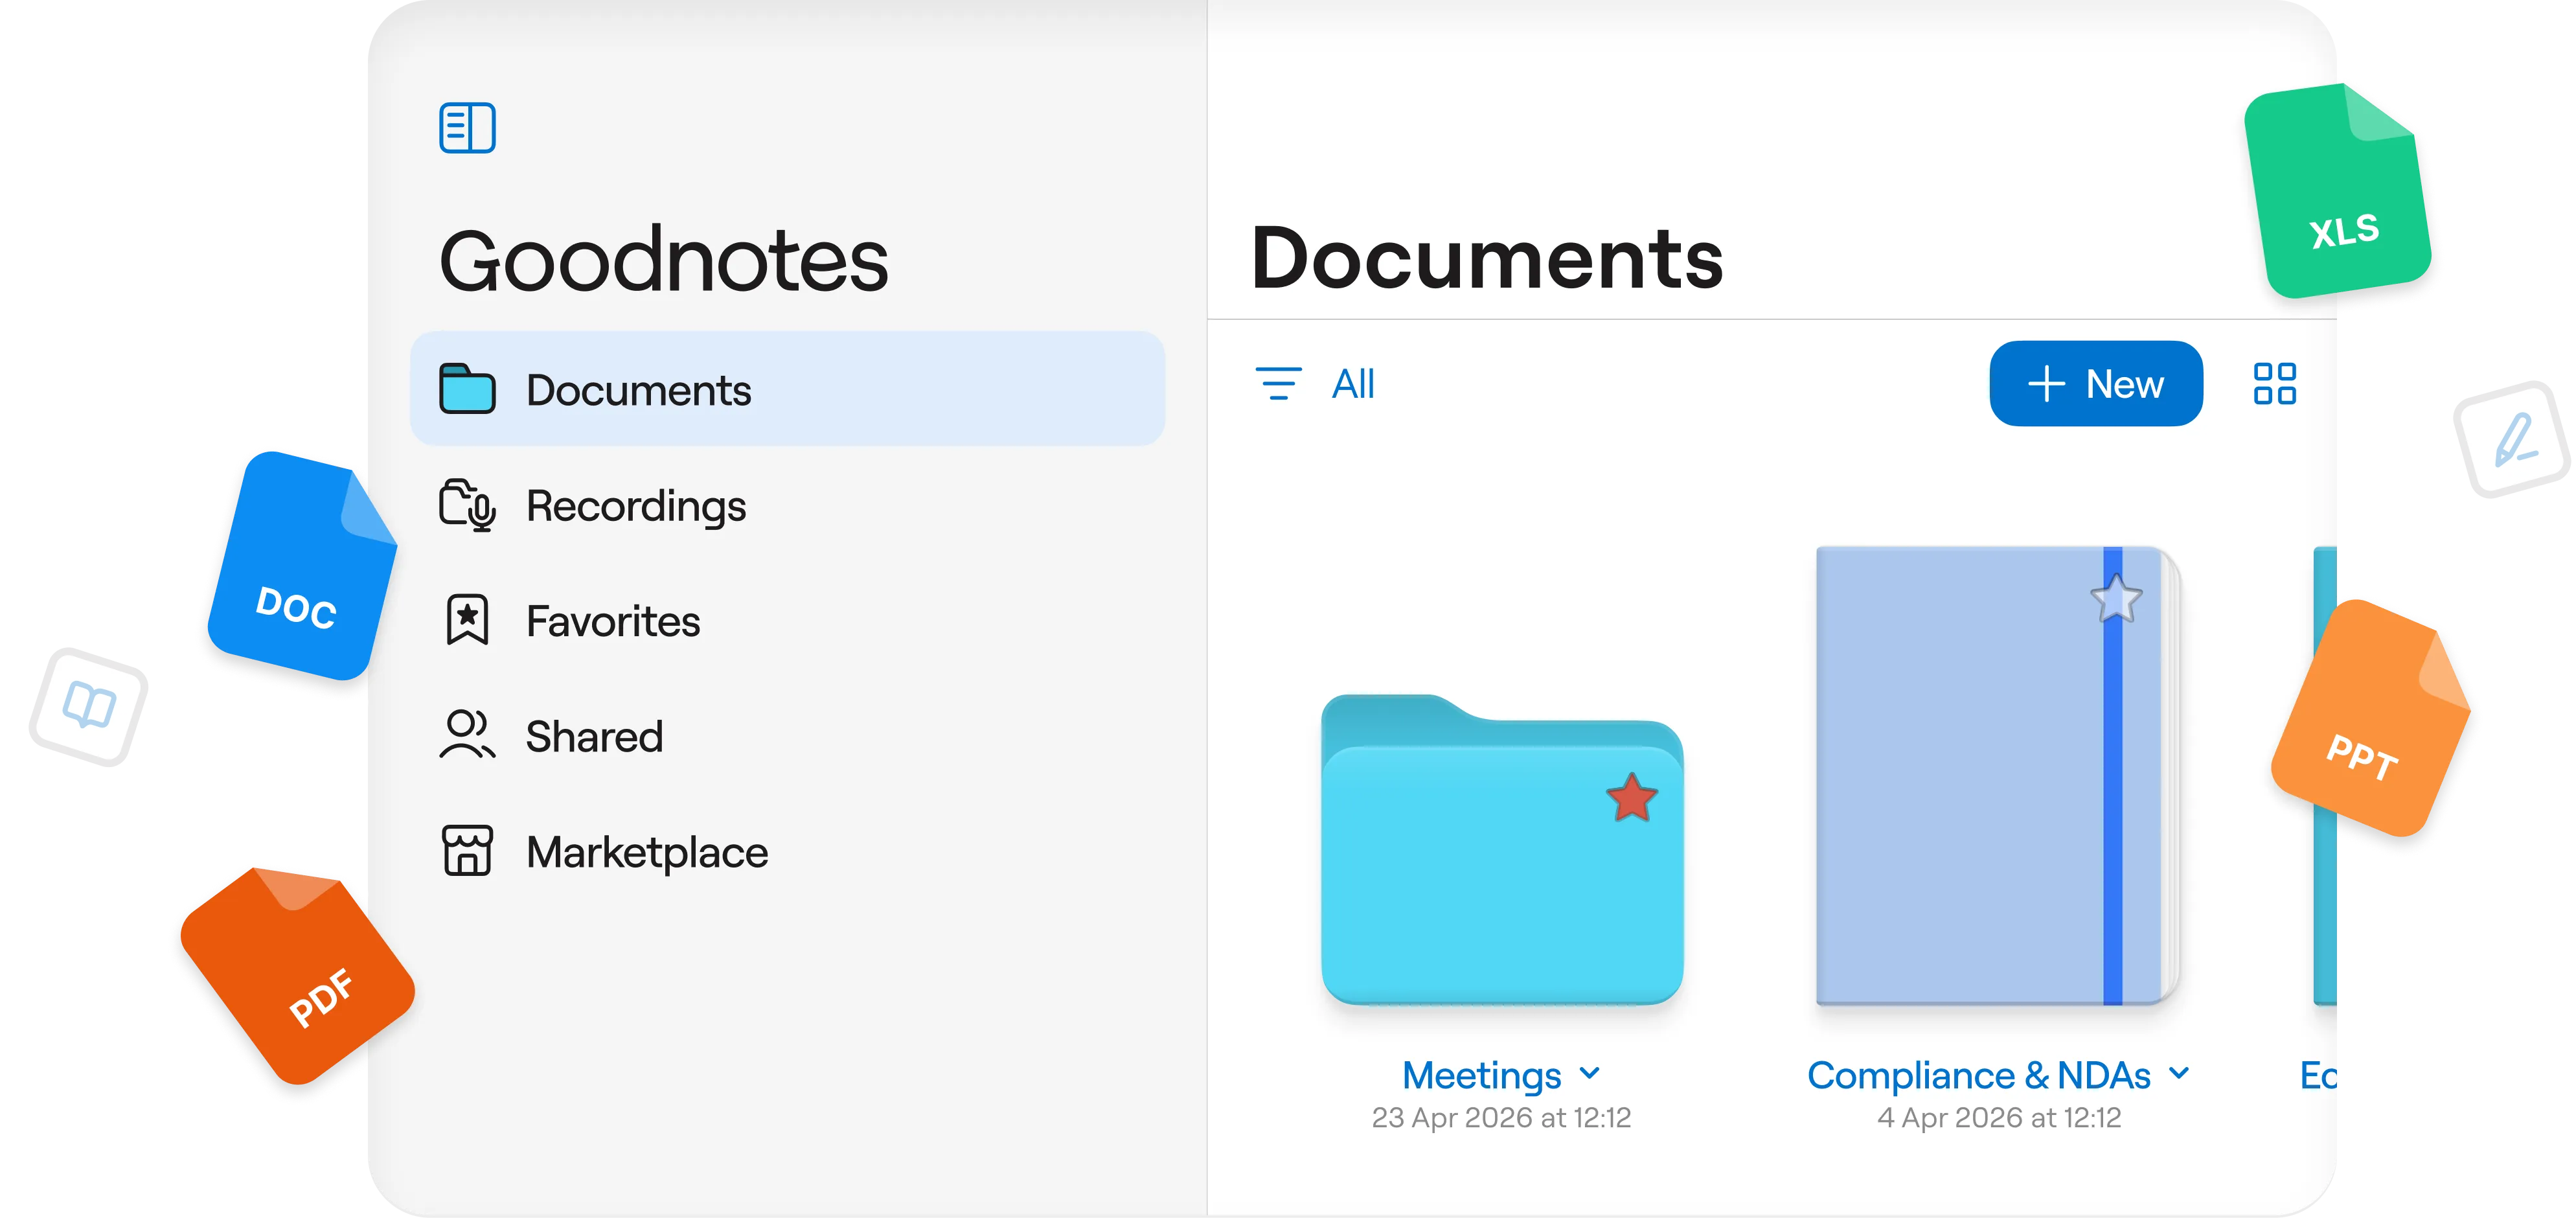Expand the Meetings title chevron
Viewport: 2576px width, 1218px height.
(x=1590, y=1074)
